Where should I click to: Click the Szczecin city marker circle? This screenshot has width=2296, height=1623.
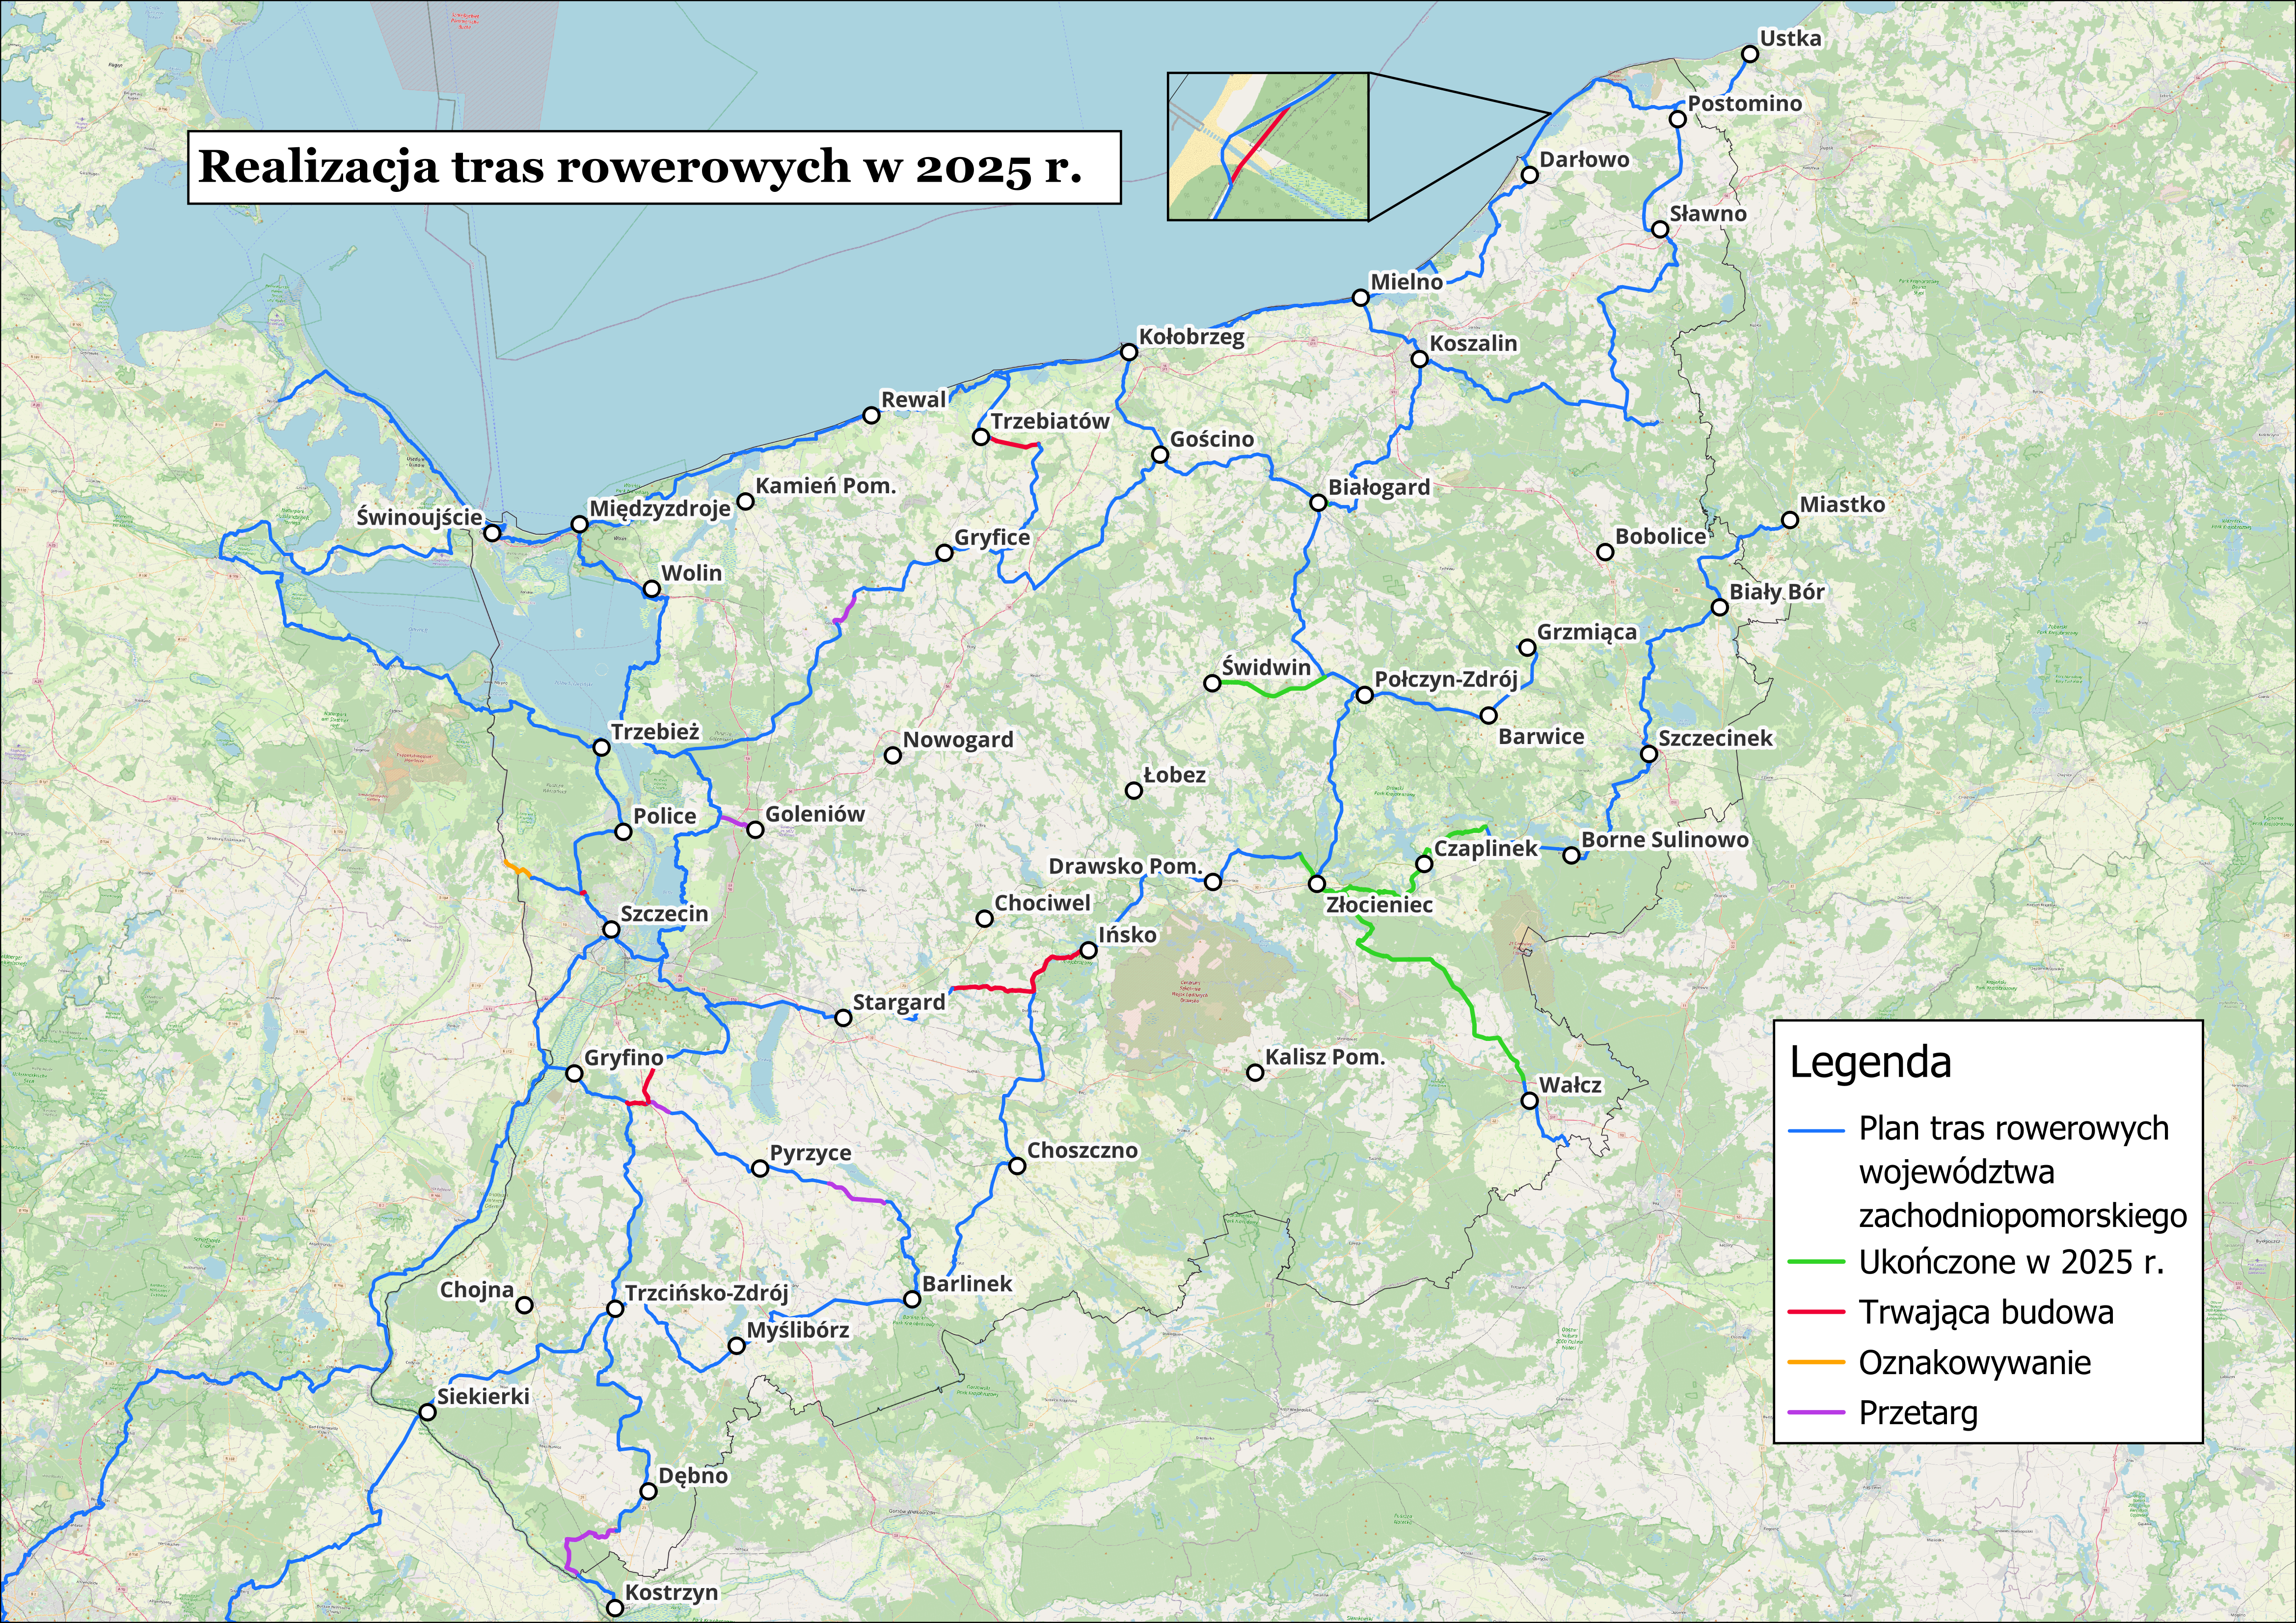(611, 930)
